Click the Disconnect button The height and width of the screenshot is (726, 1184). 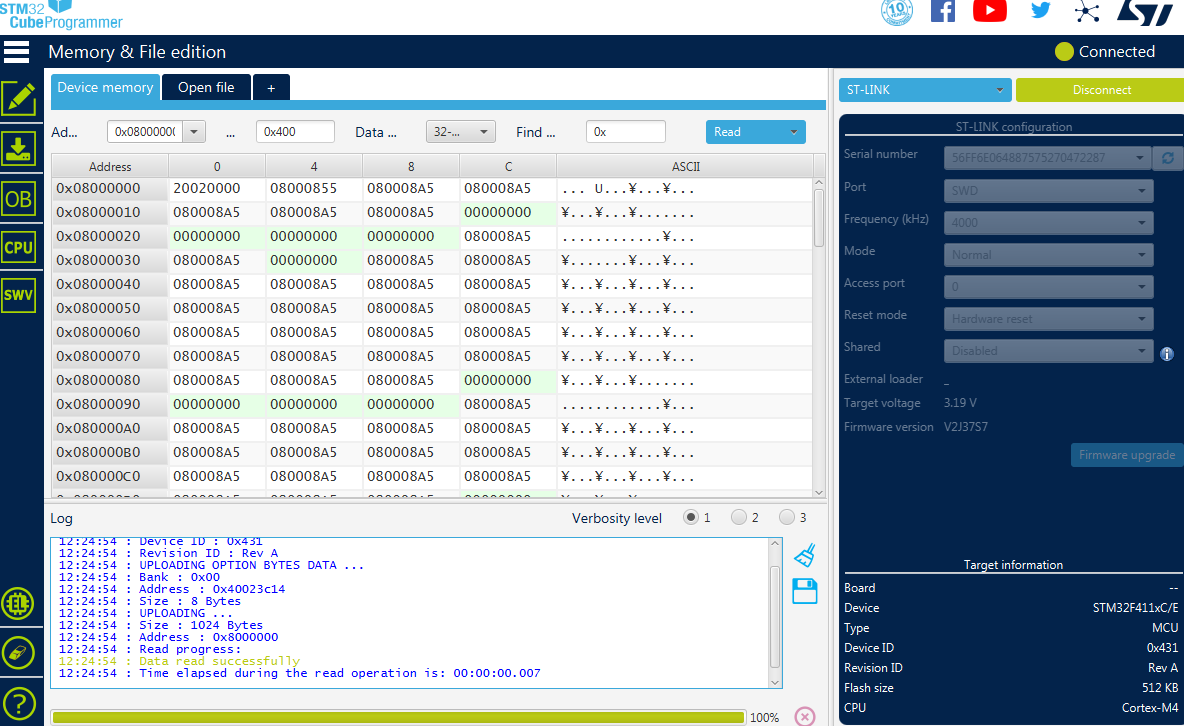click(1102, 90)
